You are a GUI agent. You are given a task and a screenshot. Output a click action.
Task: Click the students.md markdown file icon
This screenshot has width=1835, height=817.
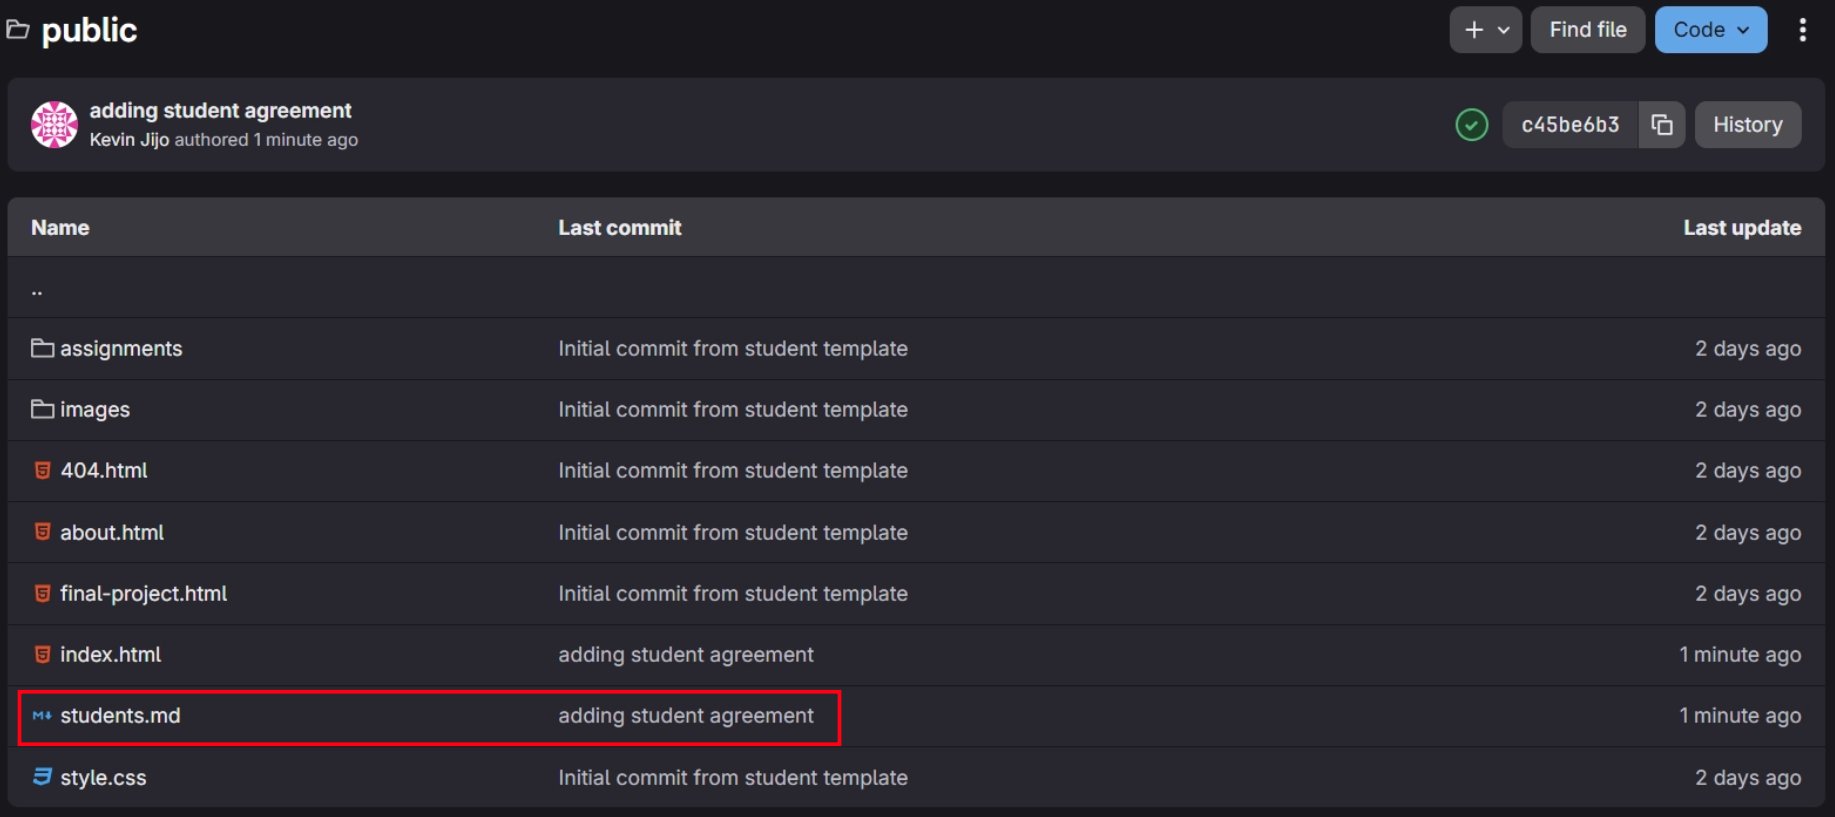42,716
